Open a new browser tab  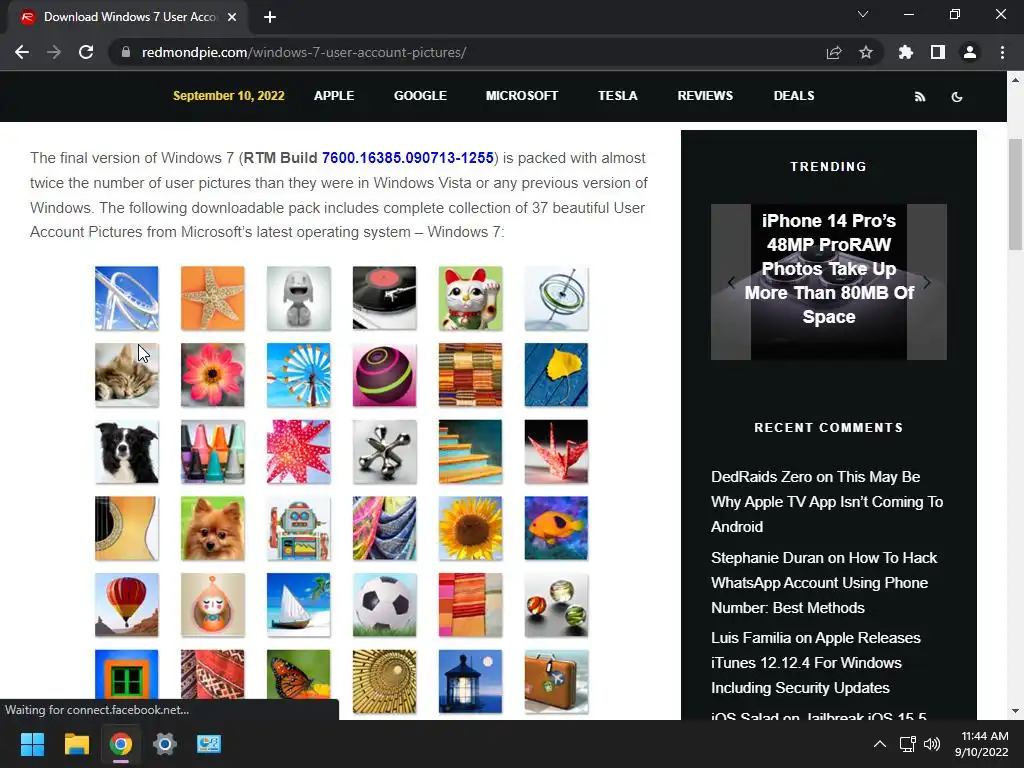[270, 17]
